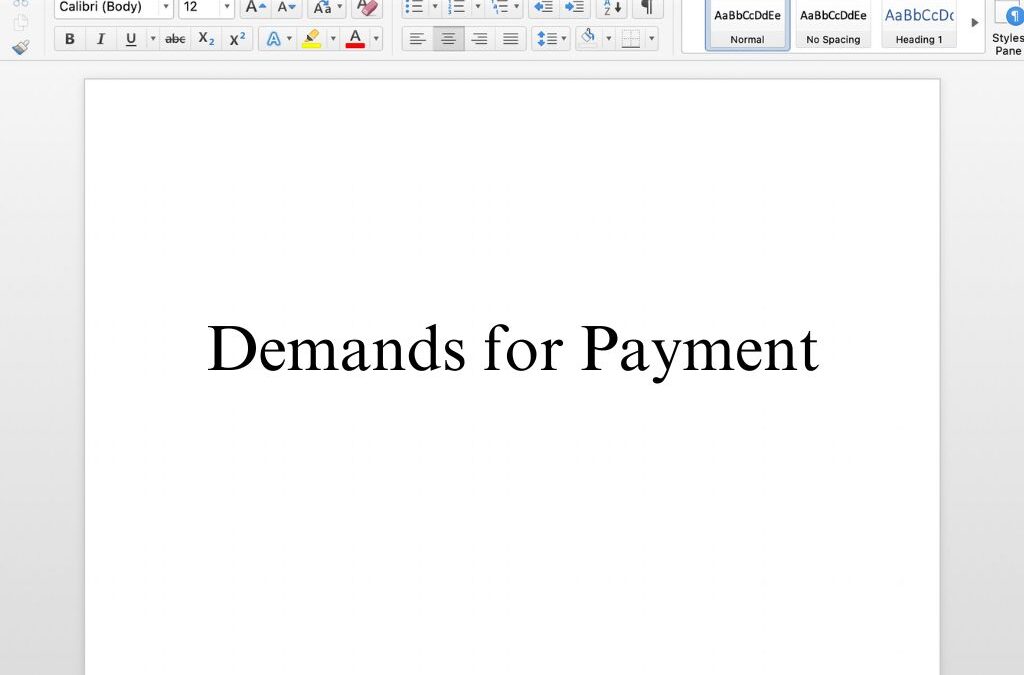Center text alignment button
Image resolution: width=1024 pixels, height=675 pixels.
(x=449, y=39)
